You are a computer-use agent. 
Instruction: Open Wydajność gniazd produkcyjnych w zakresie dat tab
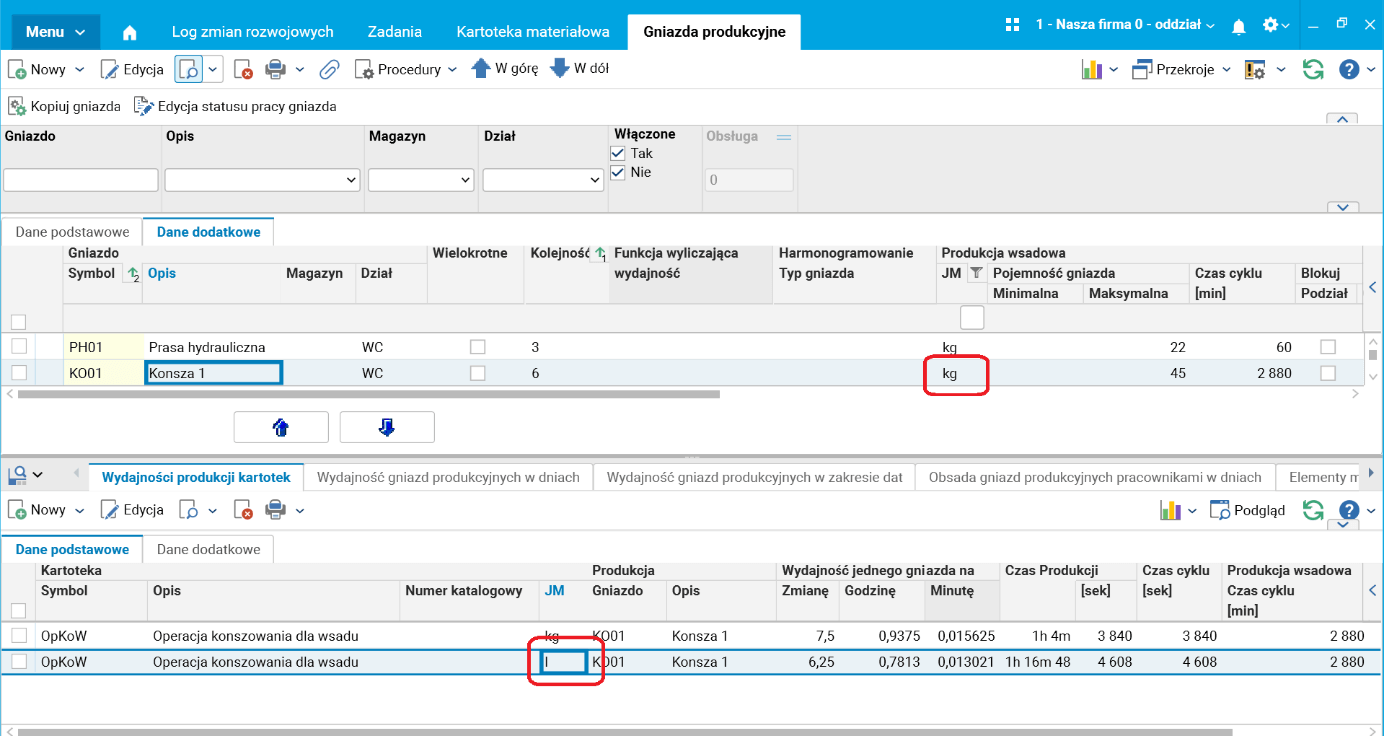pos(754,477)
